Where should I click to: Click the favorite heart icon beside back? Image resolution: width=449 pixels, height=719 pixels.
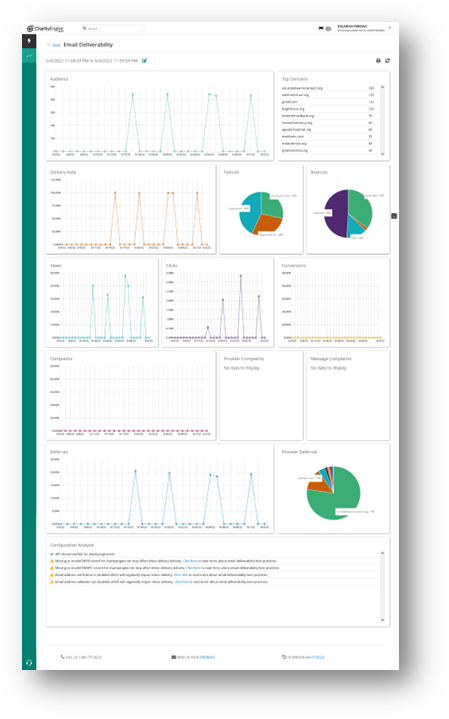[x=49, y=45]
